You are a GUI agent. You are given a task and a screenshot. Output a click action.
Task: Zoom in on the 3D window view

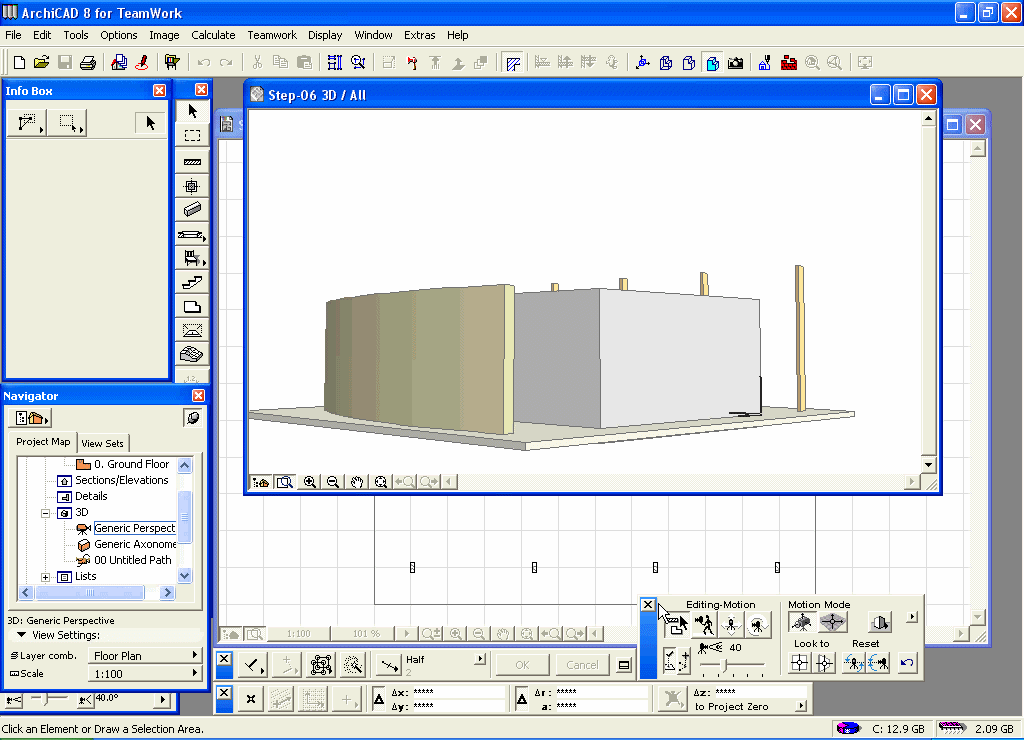point(310,482)
